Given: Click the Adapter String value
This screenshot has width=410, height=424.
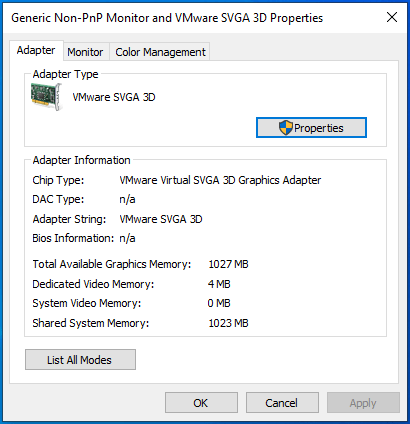Looking at the screenshot, I should coord(161,219).
